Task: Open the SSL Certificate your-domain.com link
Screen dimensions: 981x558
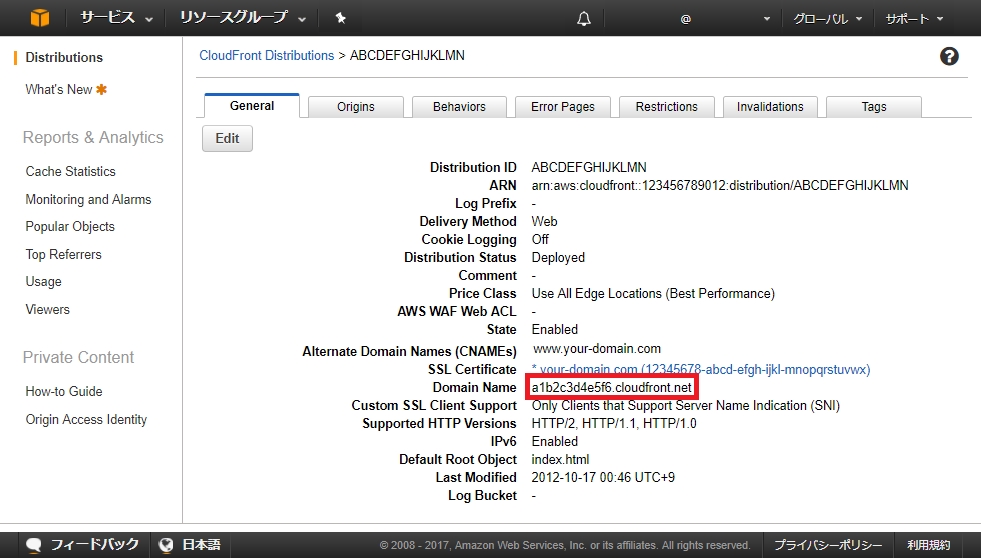Action: tap(701, 369)
